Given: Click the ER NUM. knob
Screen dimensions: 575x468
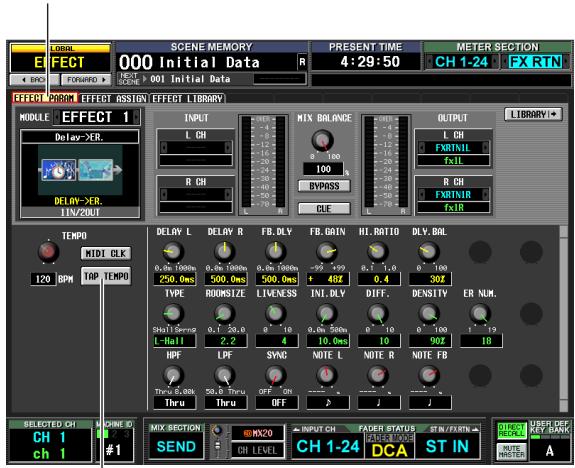Looking at the screenshot, I should click(480, 314).
